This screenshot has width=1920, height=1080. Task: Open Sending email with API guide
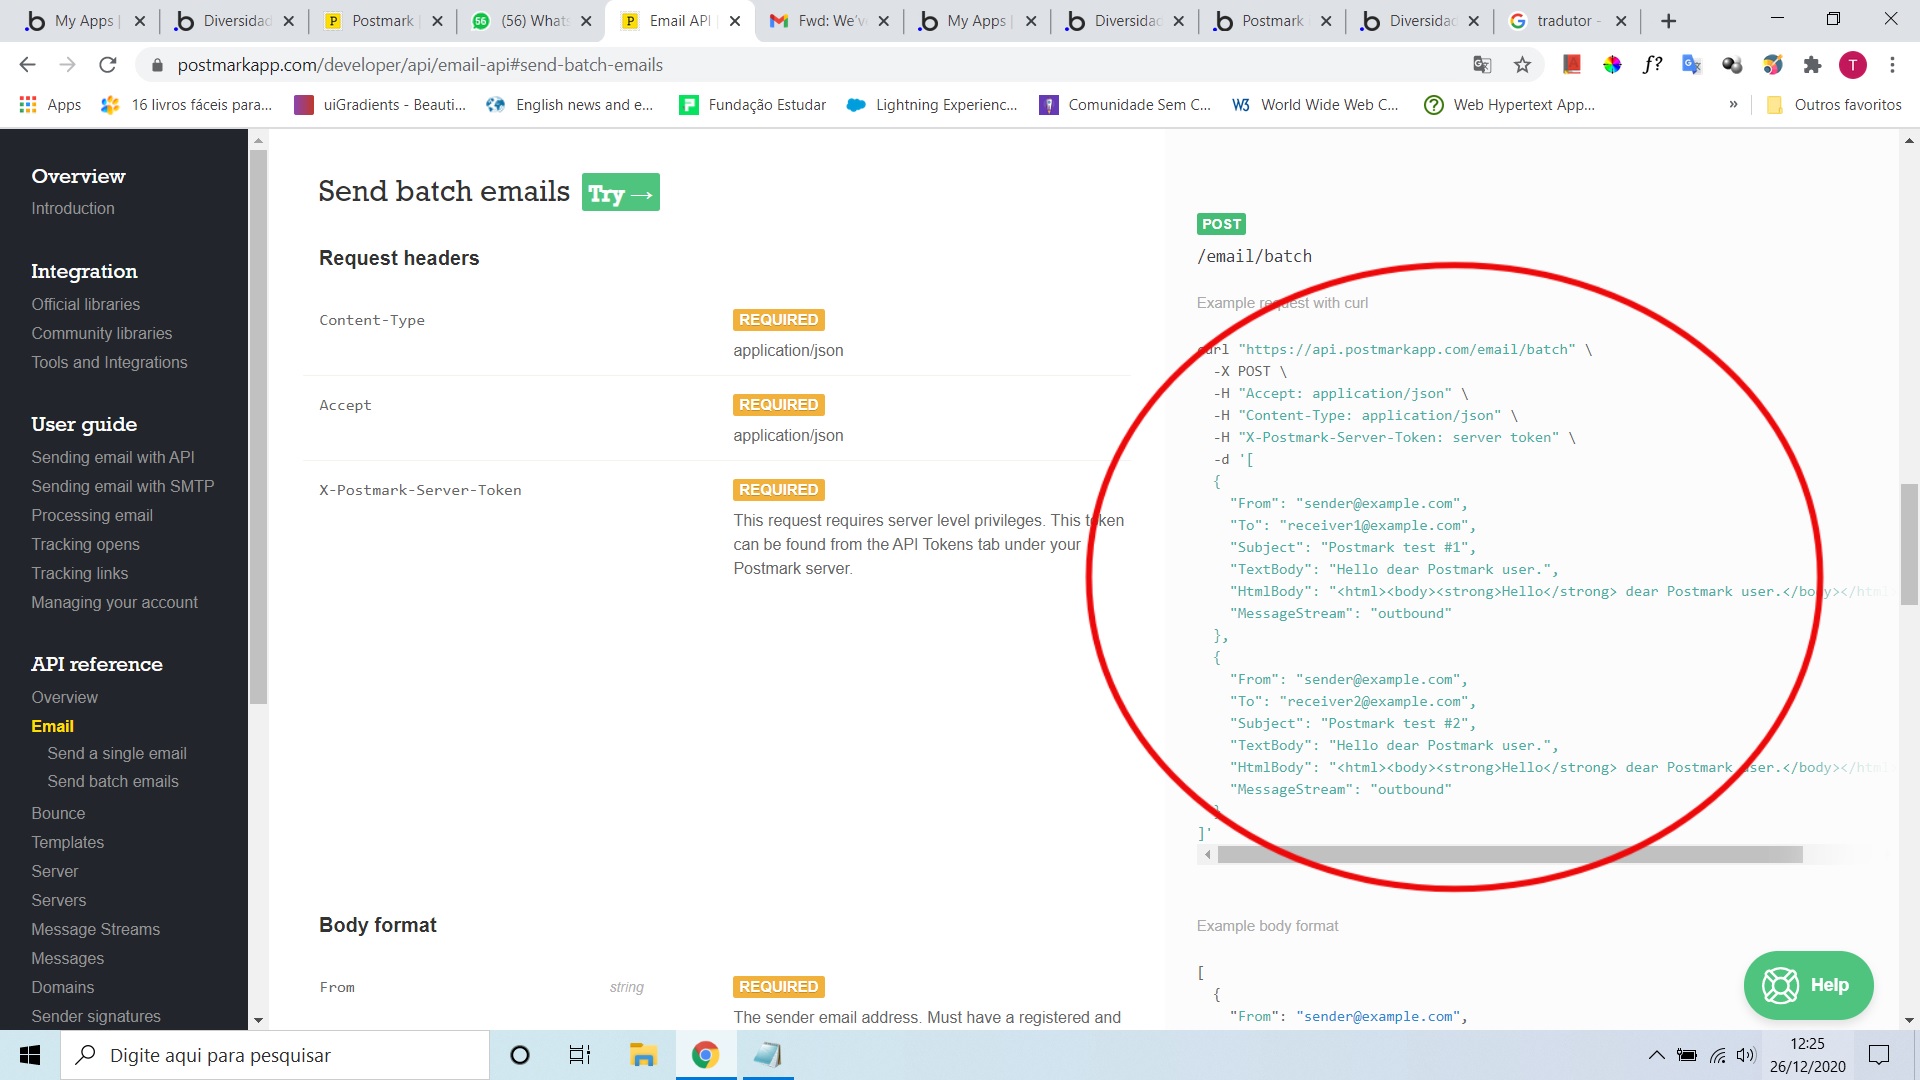tap(113, 457)
